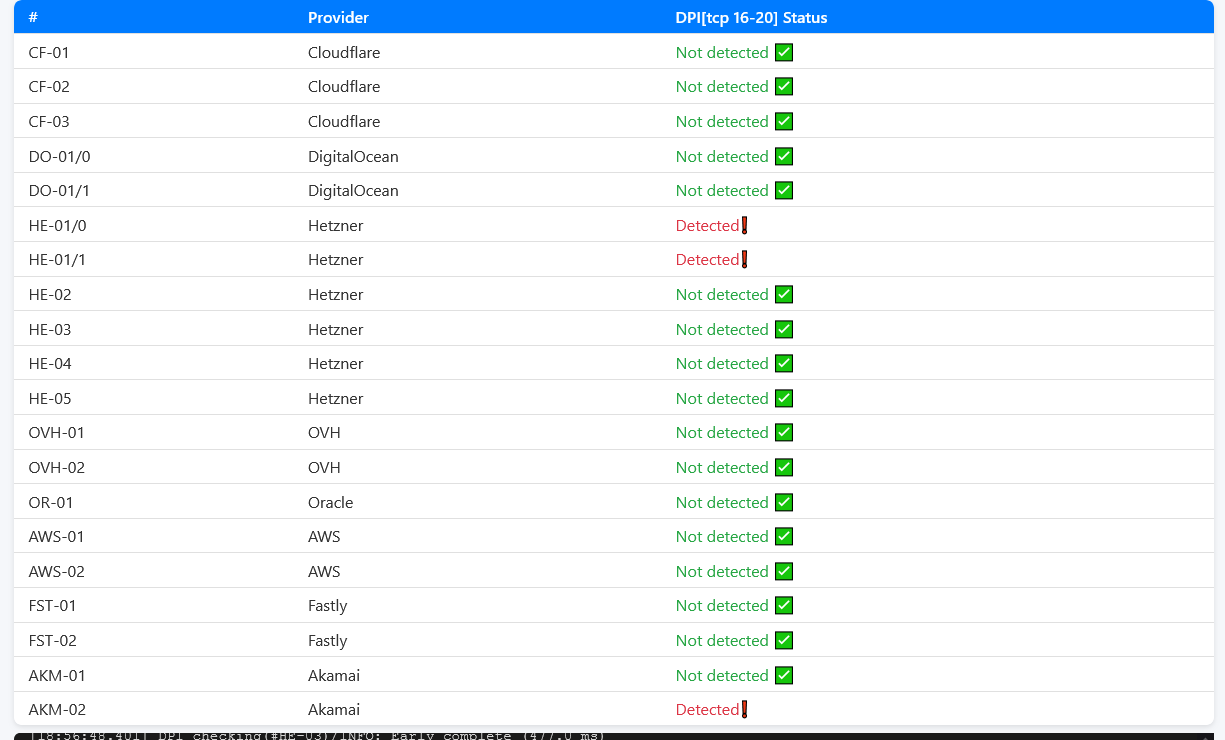Click 'Detected' status text for AKM-02
Screen dimensions: 1225x740
pyautogui.click(x=707, y=710)
